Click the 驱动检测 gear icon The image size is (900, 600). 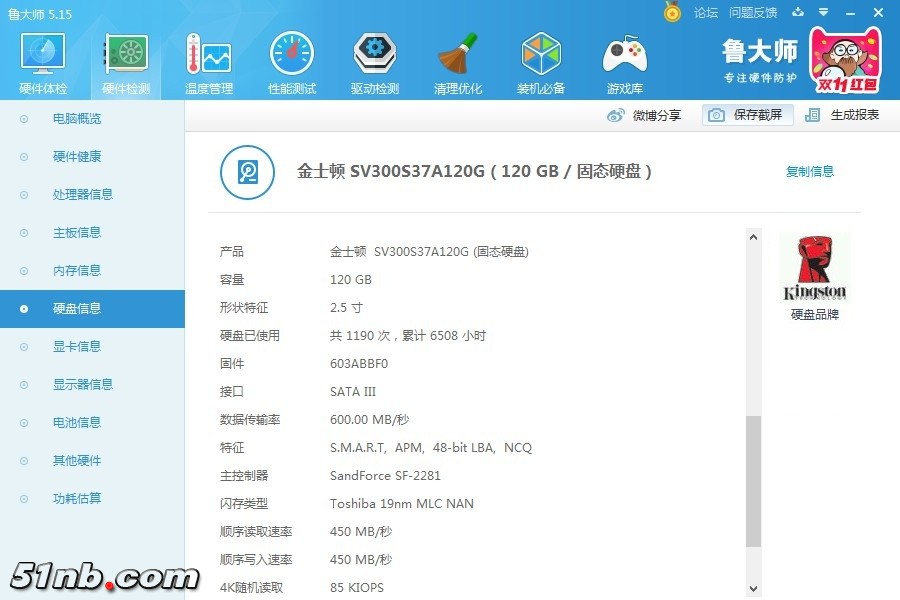(x=374, y=58)
